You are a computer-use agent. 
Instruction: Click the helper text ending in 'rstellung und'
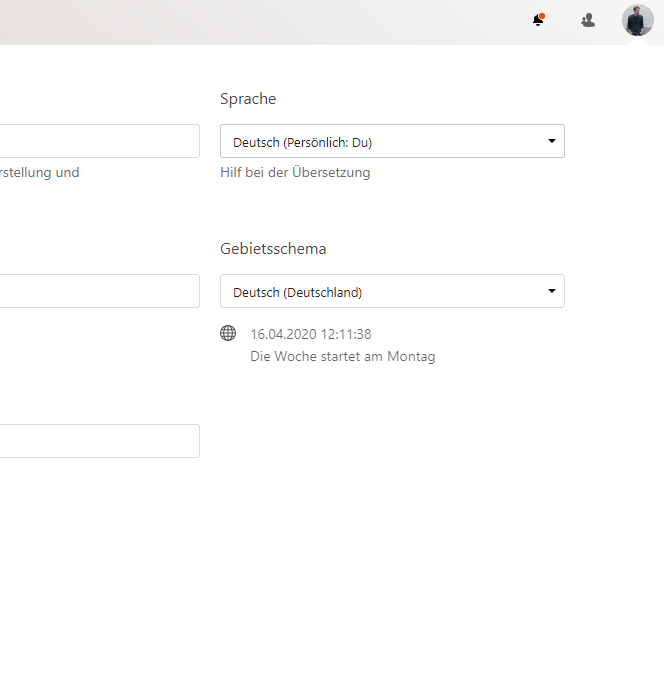pyautogui.click(x=40, y=172)
